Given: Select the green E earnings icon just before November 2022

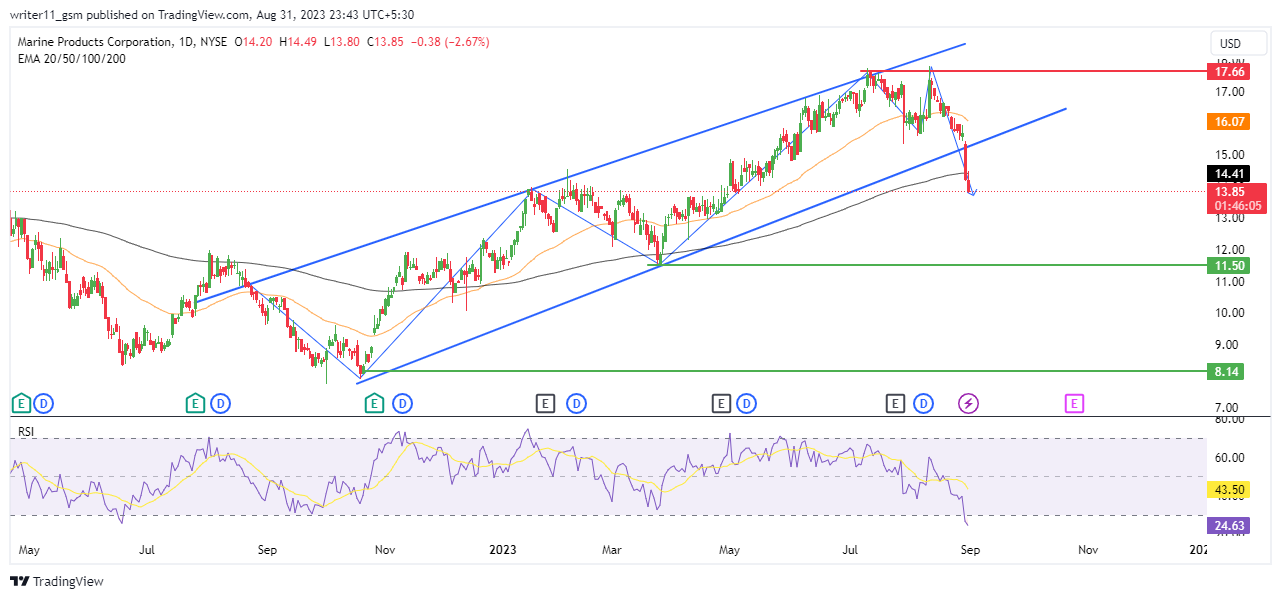Looking at the screenshot, I should [374, 404].
